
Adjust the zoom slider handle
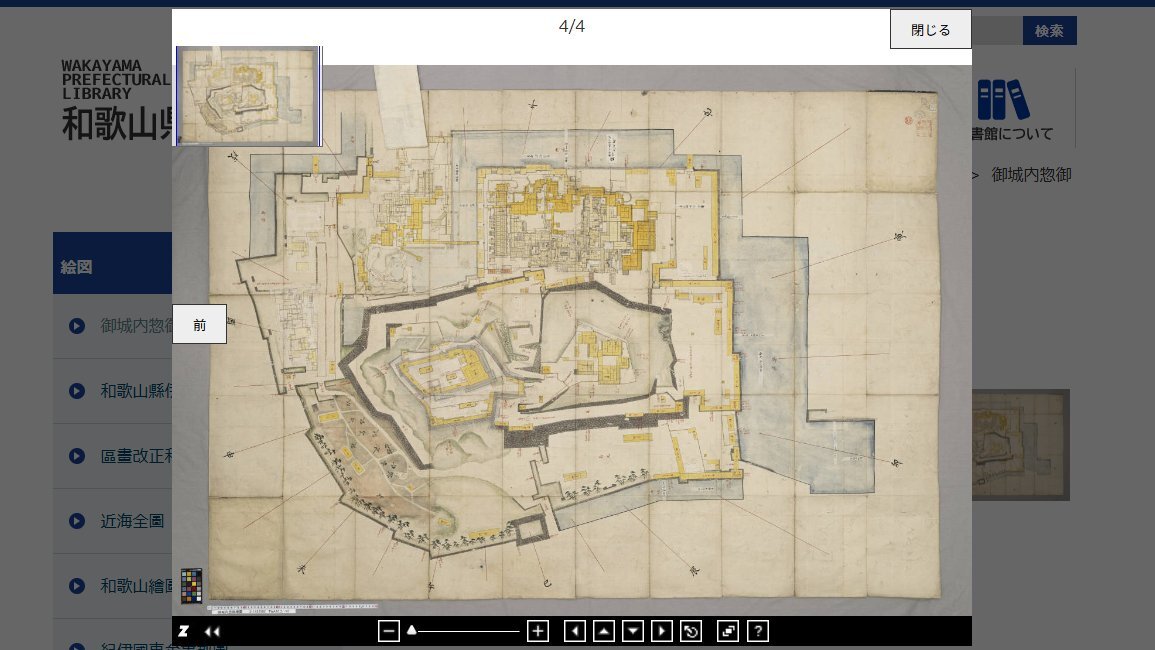pyautogui.click(x=412, y=630)
